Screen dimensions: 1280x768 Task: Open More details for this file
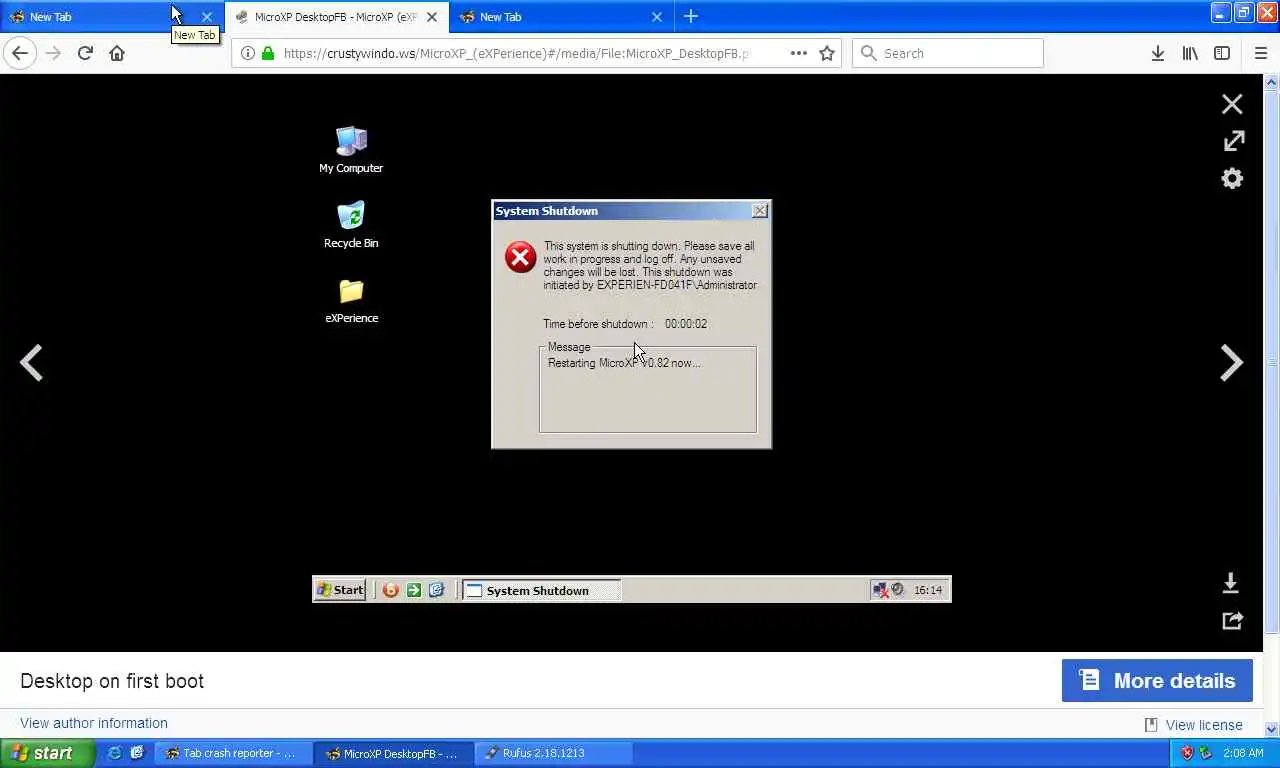(x=1157, y=681)
